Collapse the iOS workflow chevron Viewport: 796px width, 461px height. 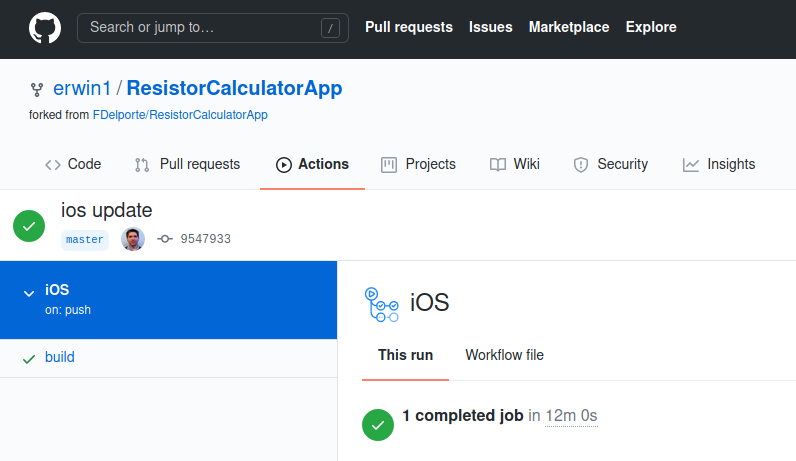[x=29, y=293]
